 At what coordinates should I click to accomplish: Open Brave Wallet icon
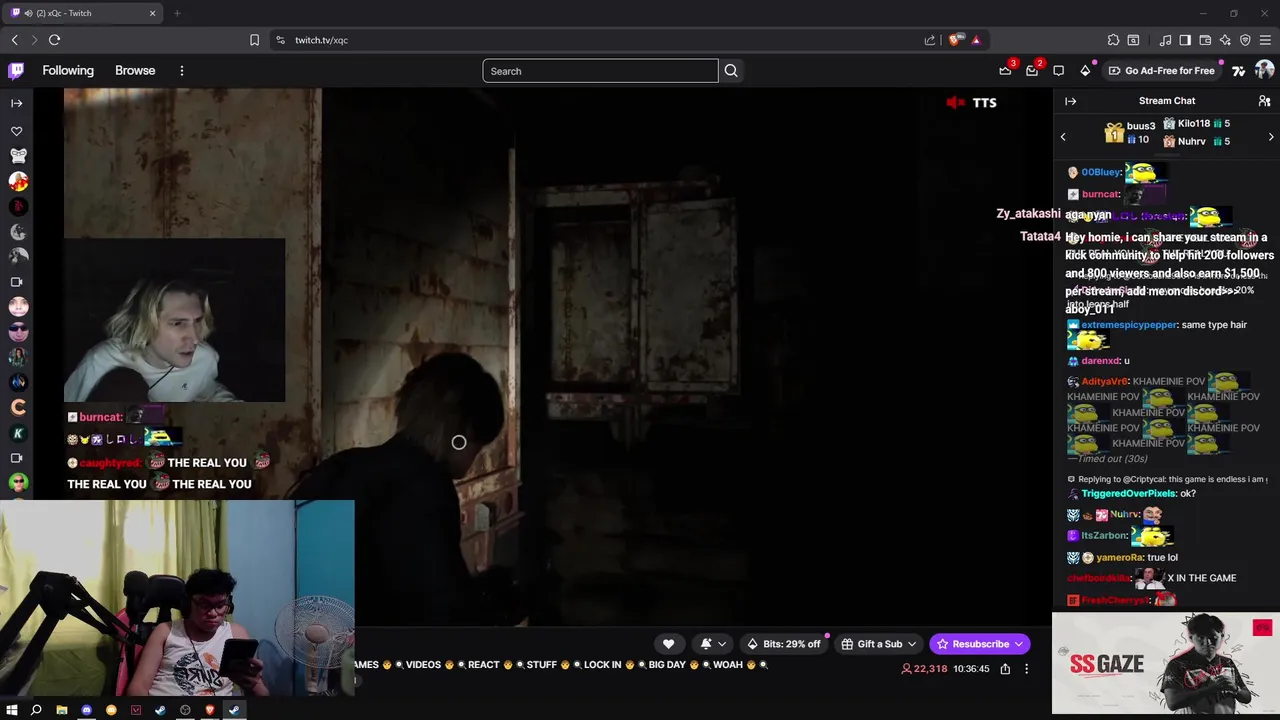click(1205, 40)
